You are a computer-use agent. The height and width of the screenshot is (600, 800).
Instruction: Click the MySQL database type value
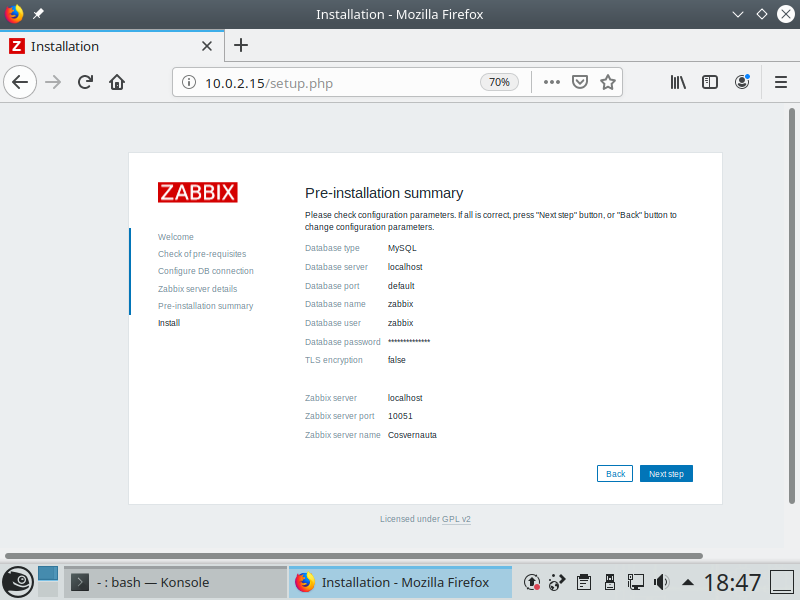point(402,248)
